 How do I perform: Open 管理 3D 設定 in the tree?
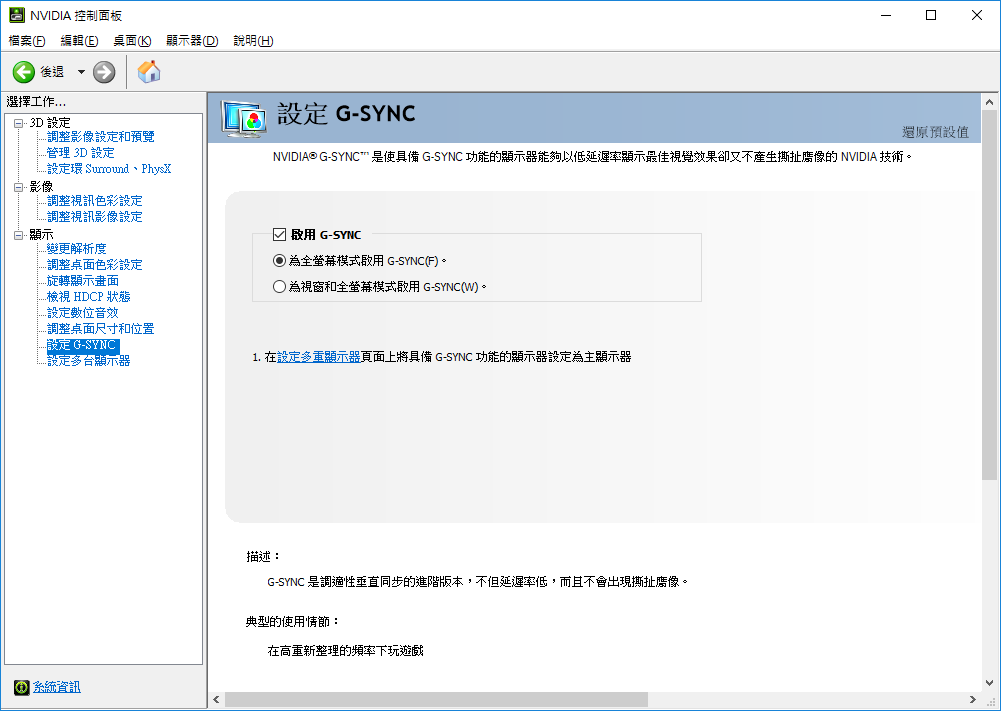click(80, 153)
